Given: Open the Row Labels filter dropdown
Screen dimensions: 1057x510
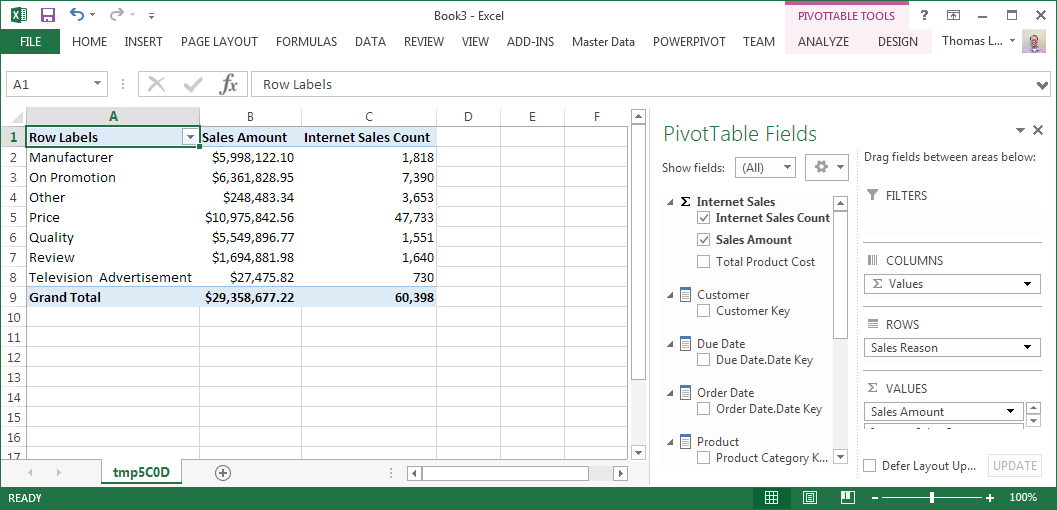Looking at the screenshot, I should pos(189,138).
